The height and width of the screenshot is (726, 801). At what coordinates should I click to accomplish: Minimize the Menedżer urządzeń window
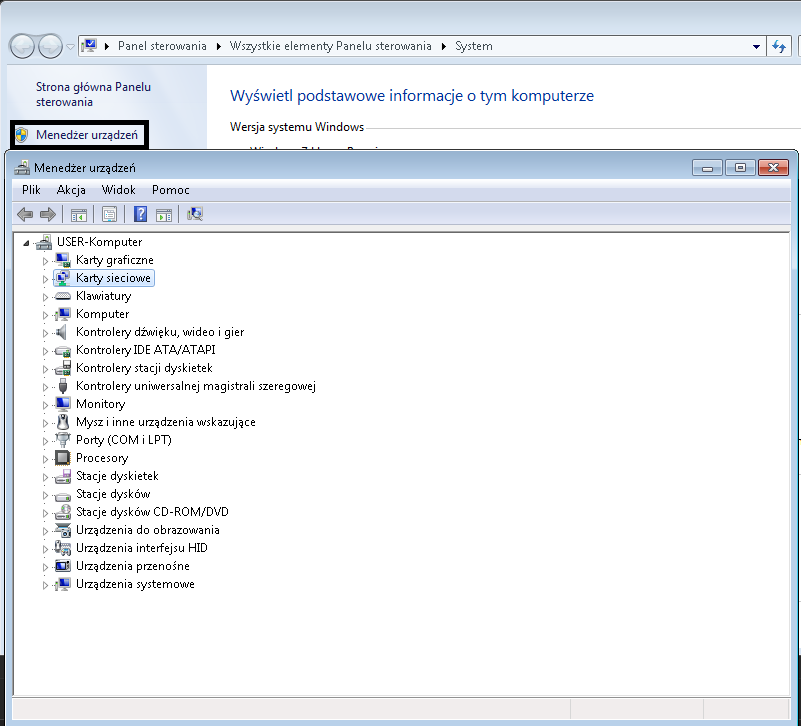pos(708,168)
